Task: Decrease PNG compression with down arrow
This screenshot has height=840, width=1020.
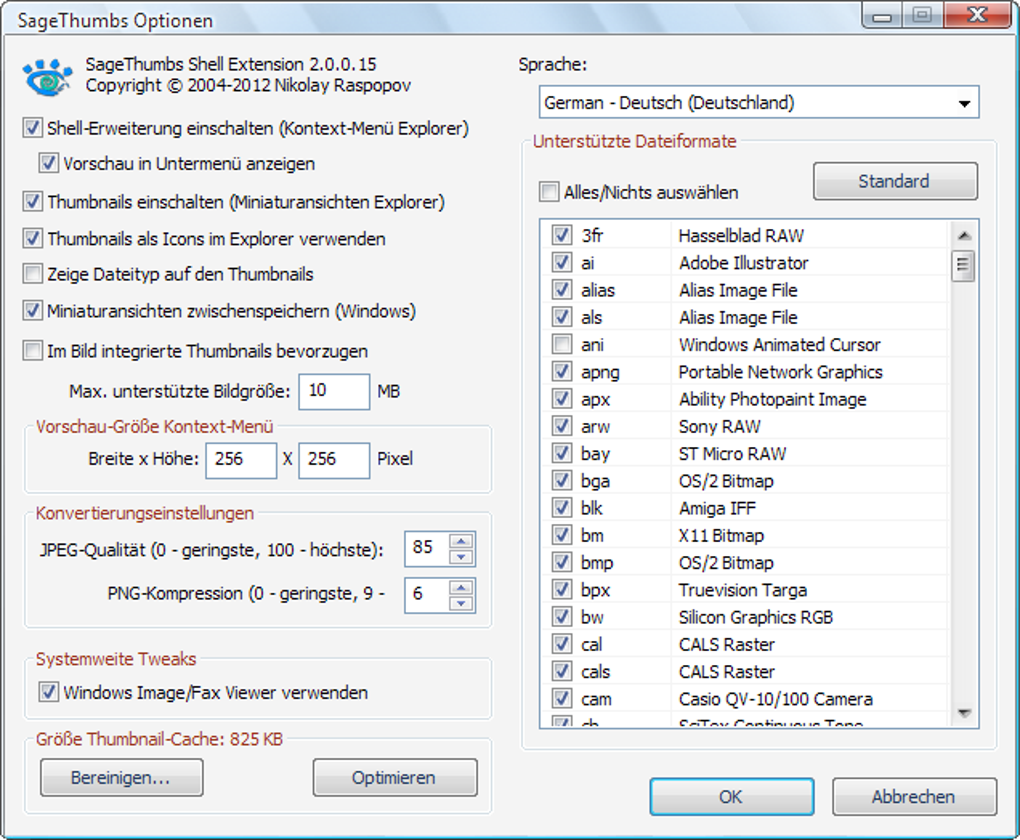Action: 461,603
